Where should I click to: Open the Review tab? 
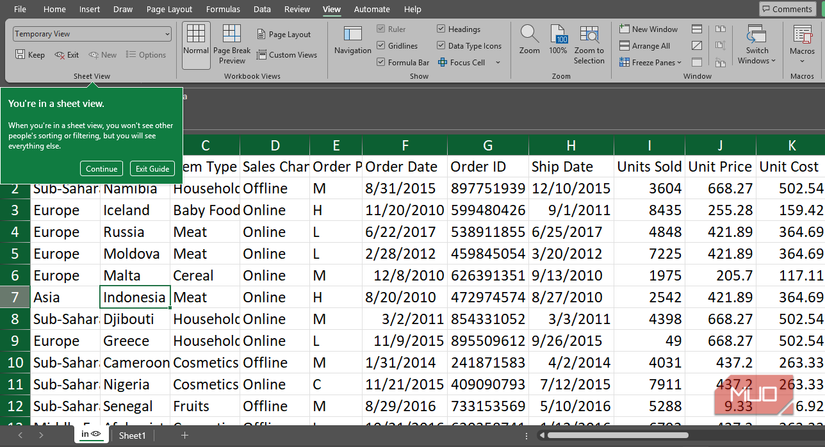point(297,9)
